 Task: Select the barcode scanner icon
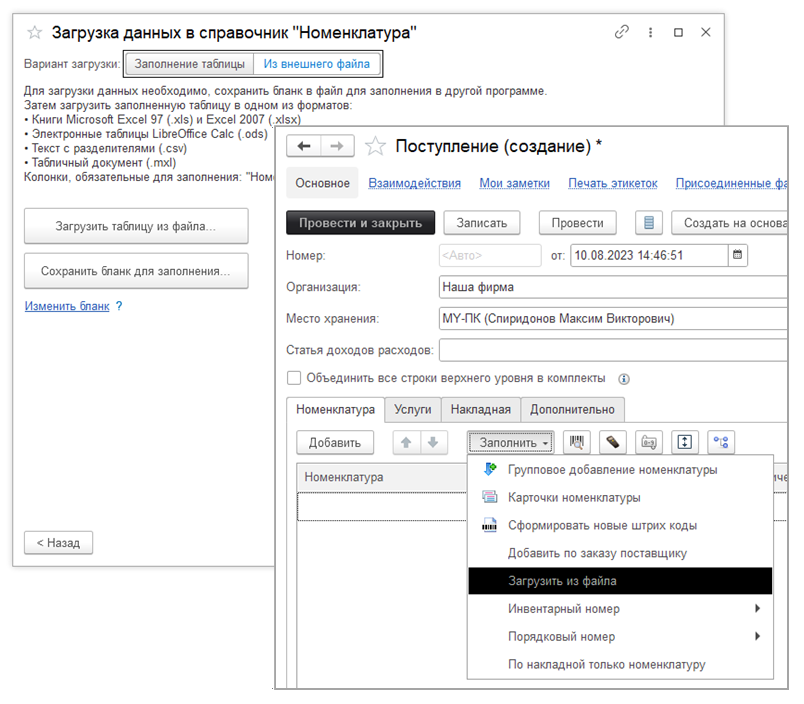(577, 443)
